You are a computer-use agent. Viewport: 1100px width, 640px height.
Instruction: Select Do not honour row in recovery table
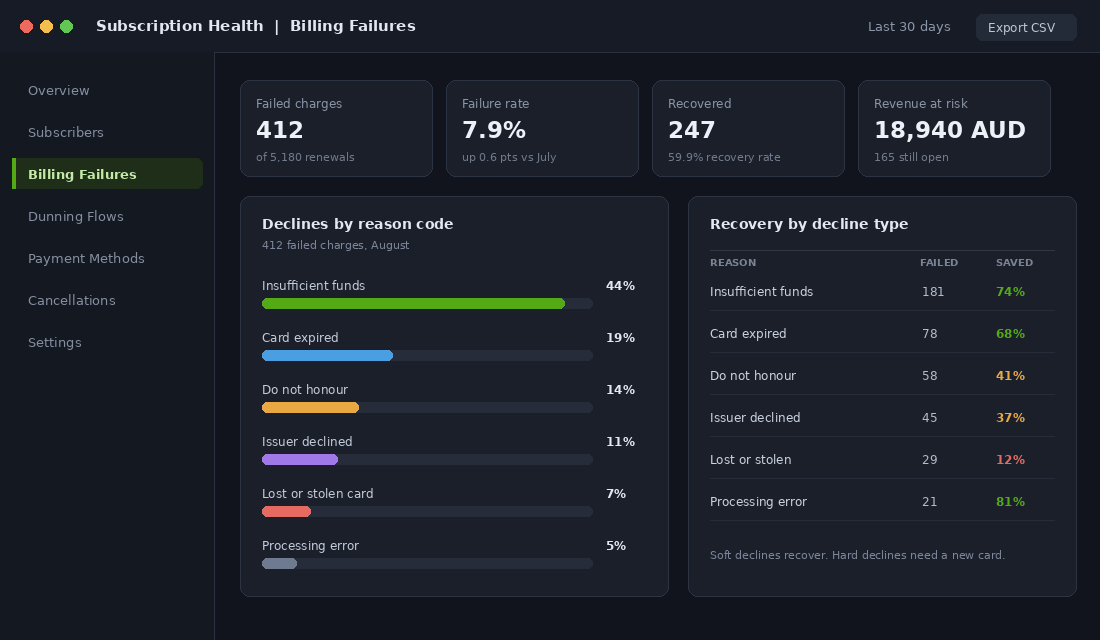point(882,375)
